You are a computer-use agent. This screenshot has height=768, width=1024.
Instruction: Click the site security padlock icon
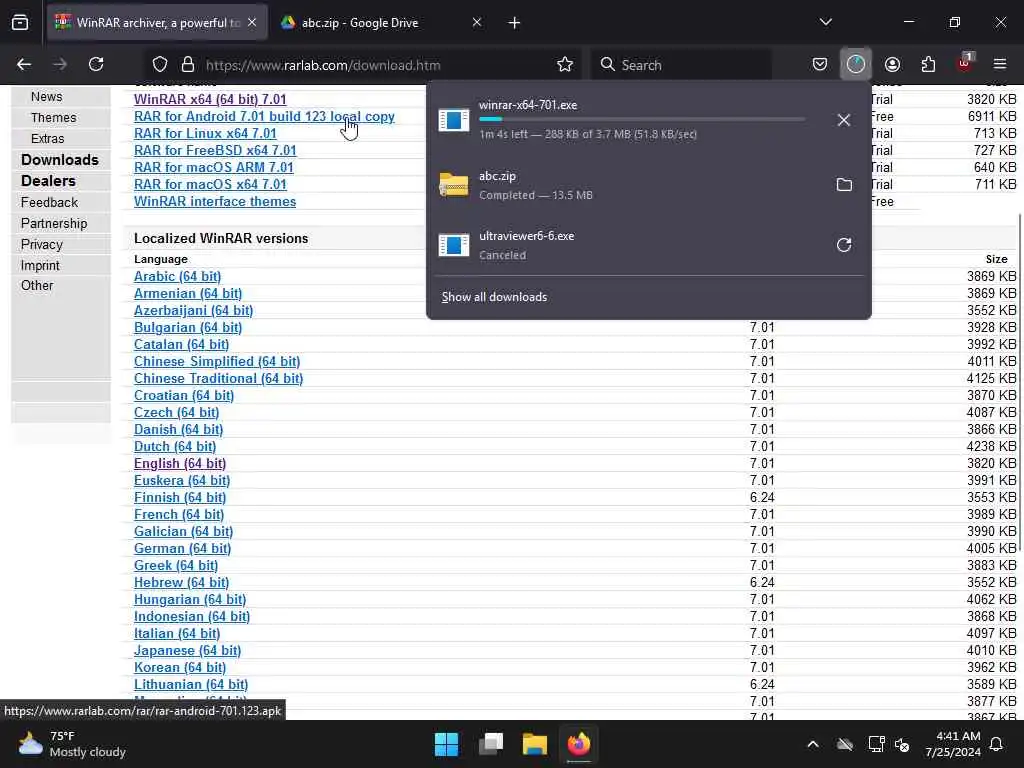[188, 65]
